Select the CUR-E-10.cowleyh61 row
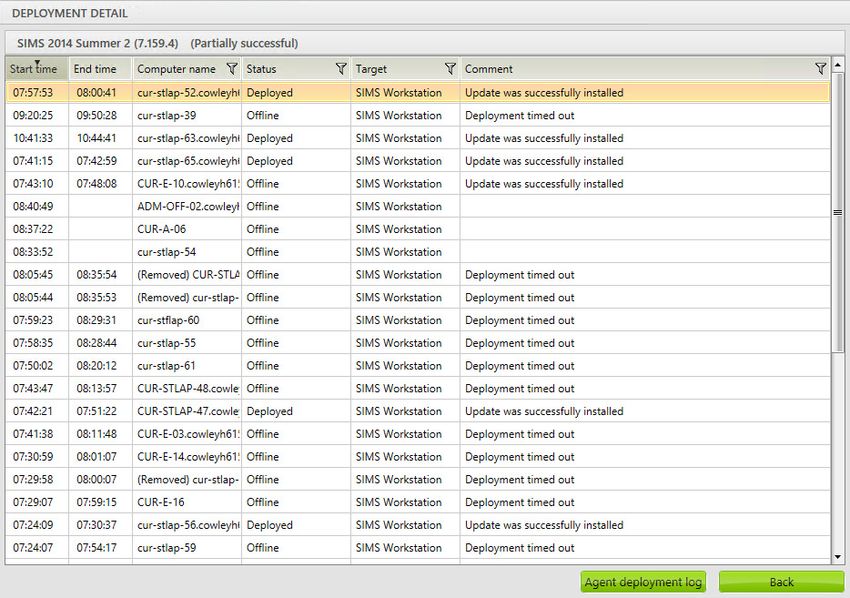 (418, 184)
